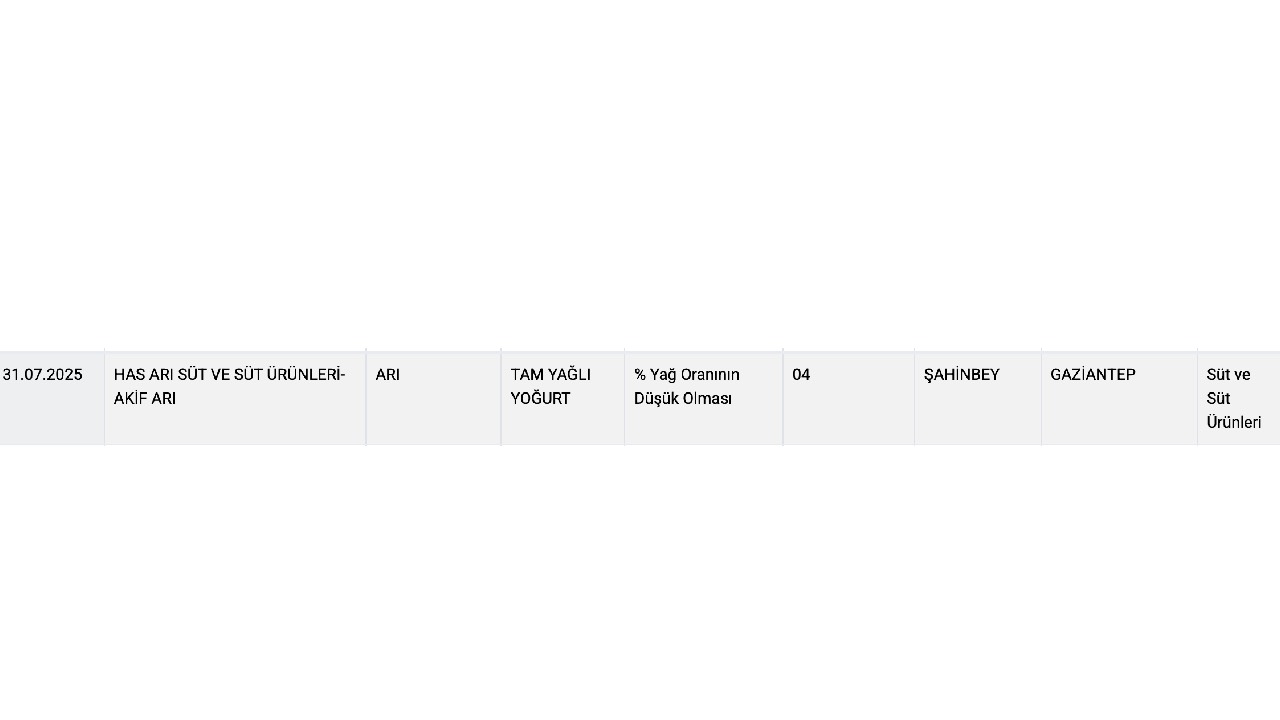Click the AKİF ARI text line
1280x720 pixels.
145,398
